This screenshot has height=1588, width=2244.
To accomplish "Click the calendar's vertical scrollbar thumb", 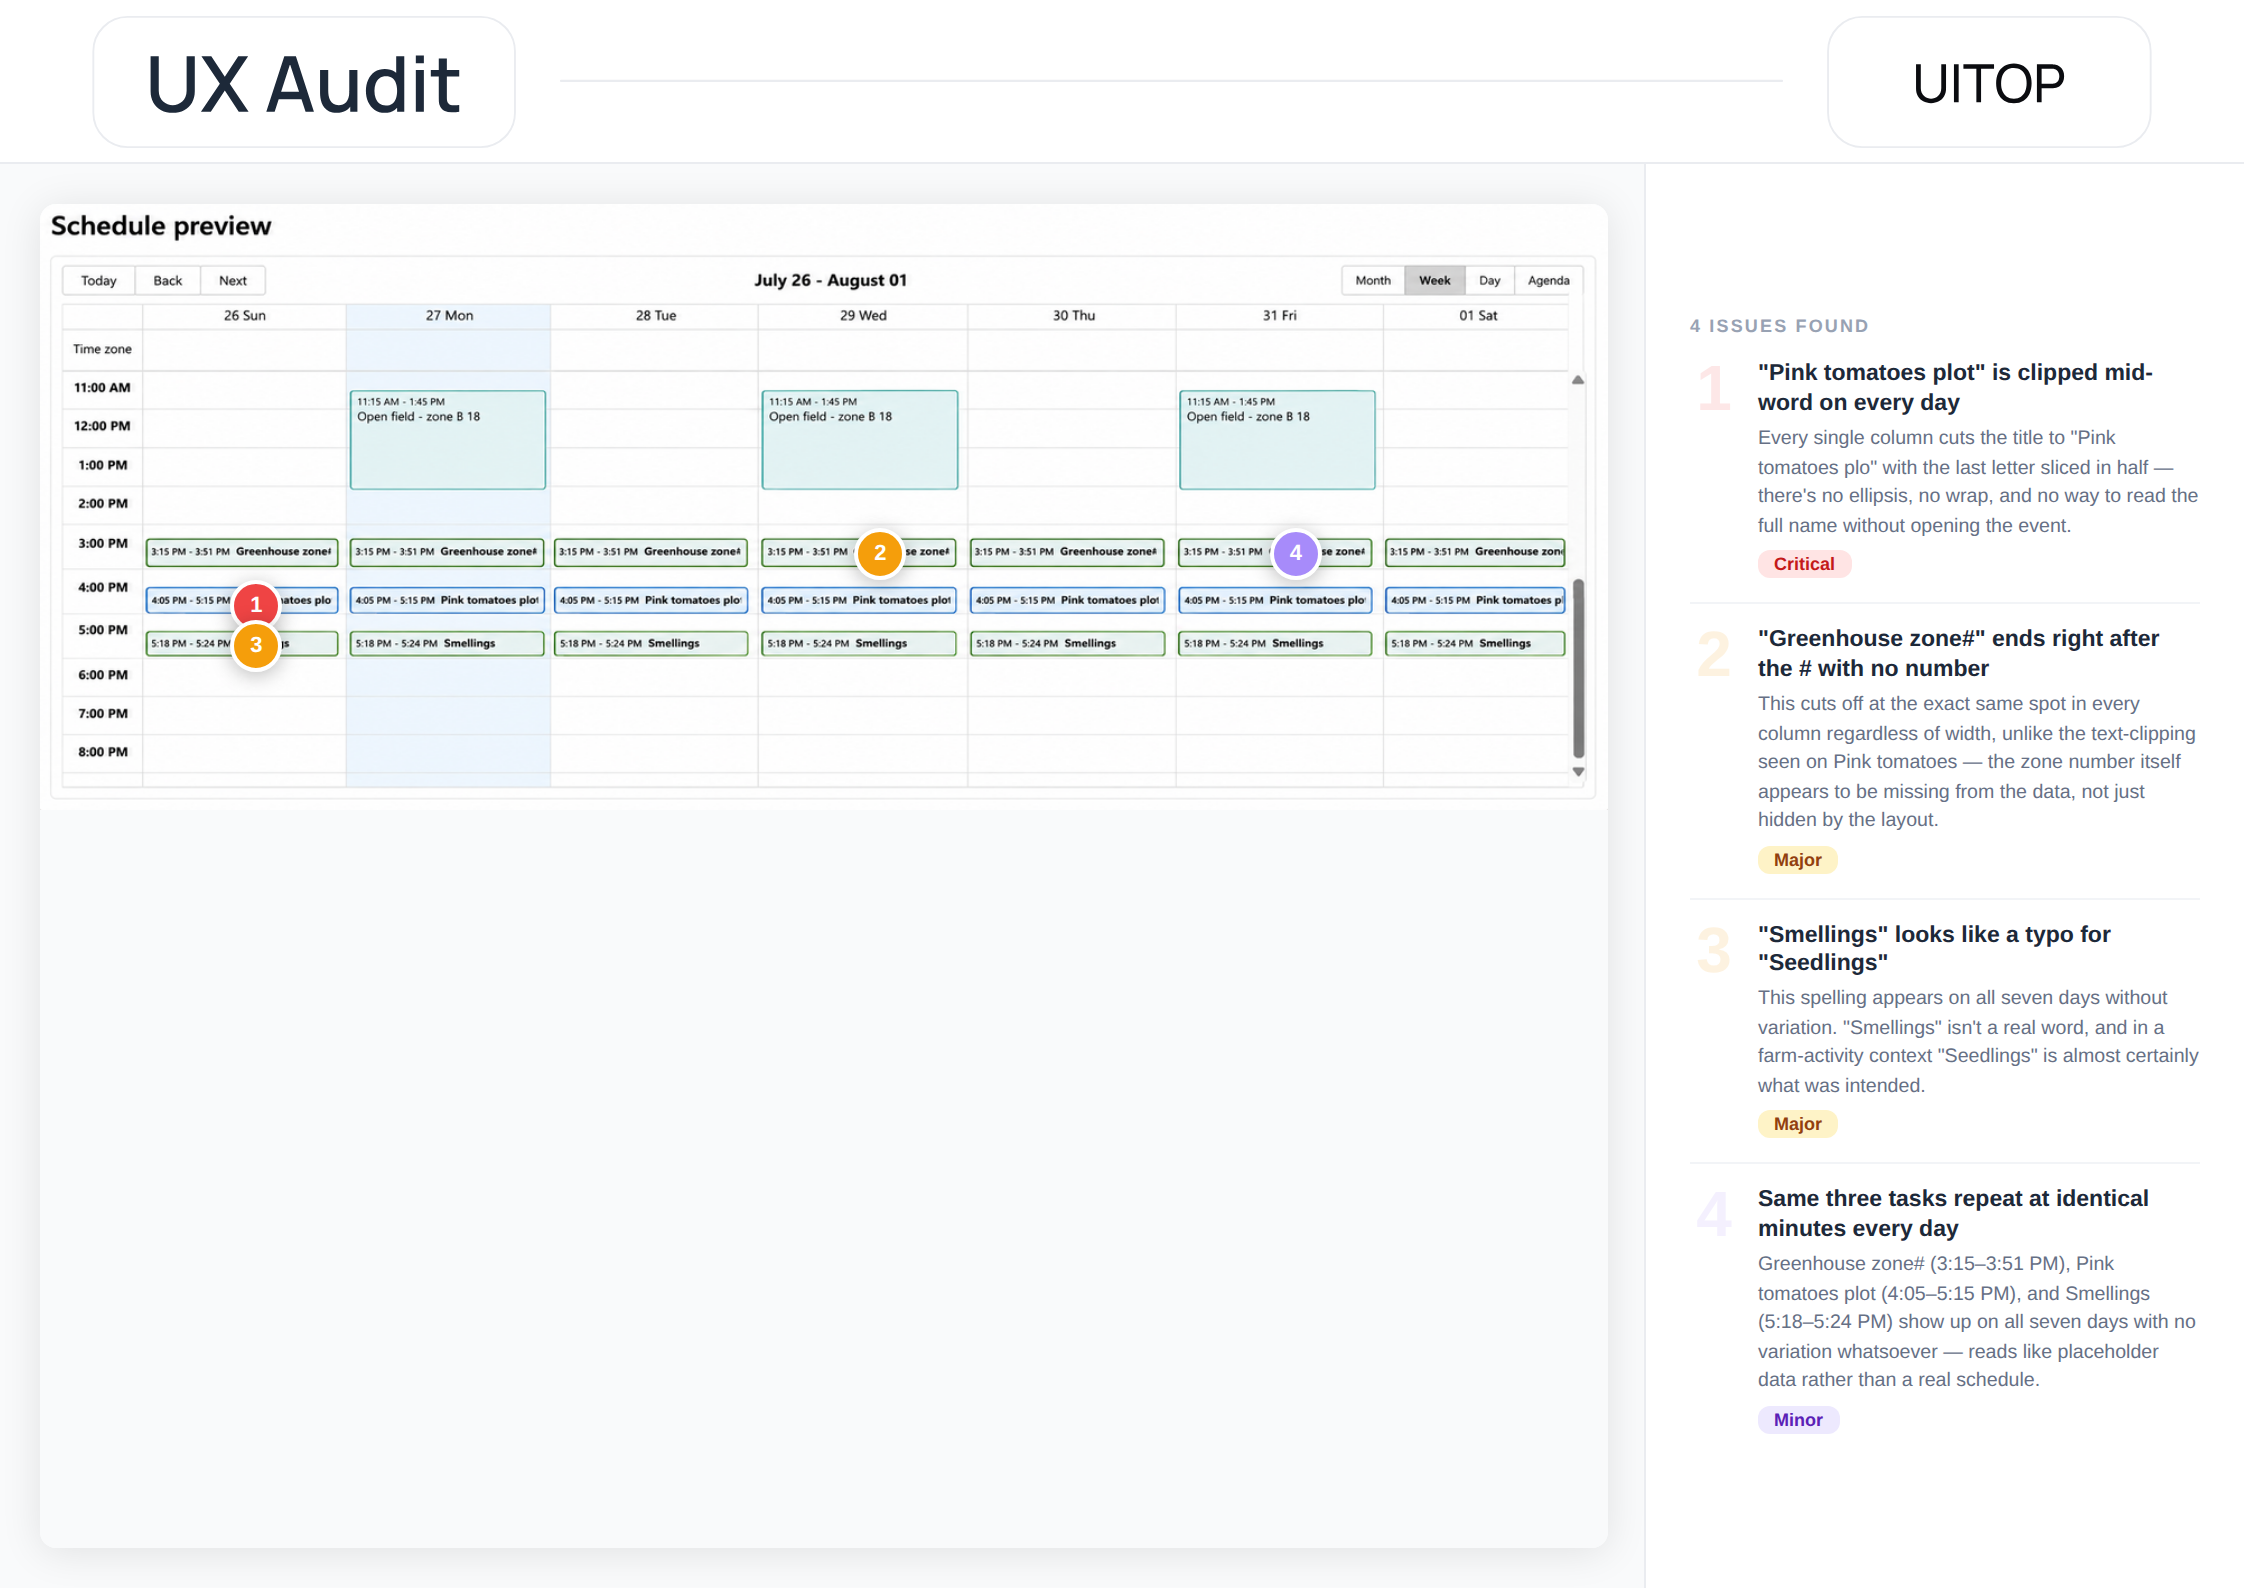I will click(1578, 668).
